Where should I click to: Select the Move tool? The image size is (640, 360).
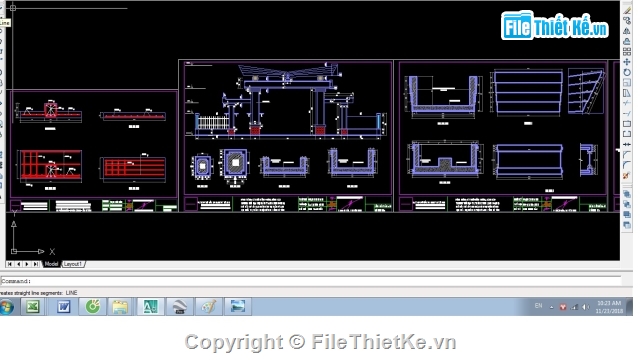click(627, 62)
